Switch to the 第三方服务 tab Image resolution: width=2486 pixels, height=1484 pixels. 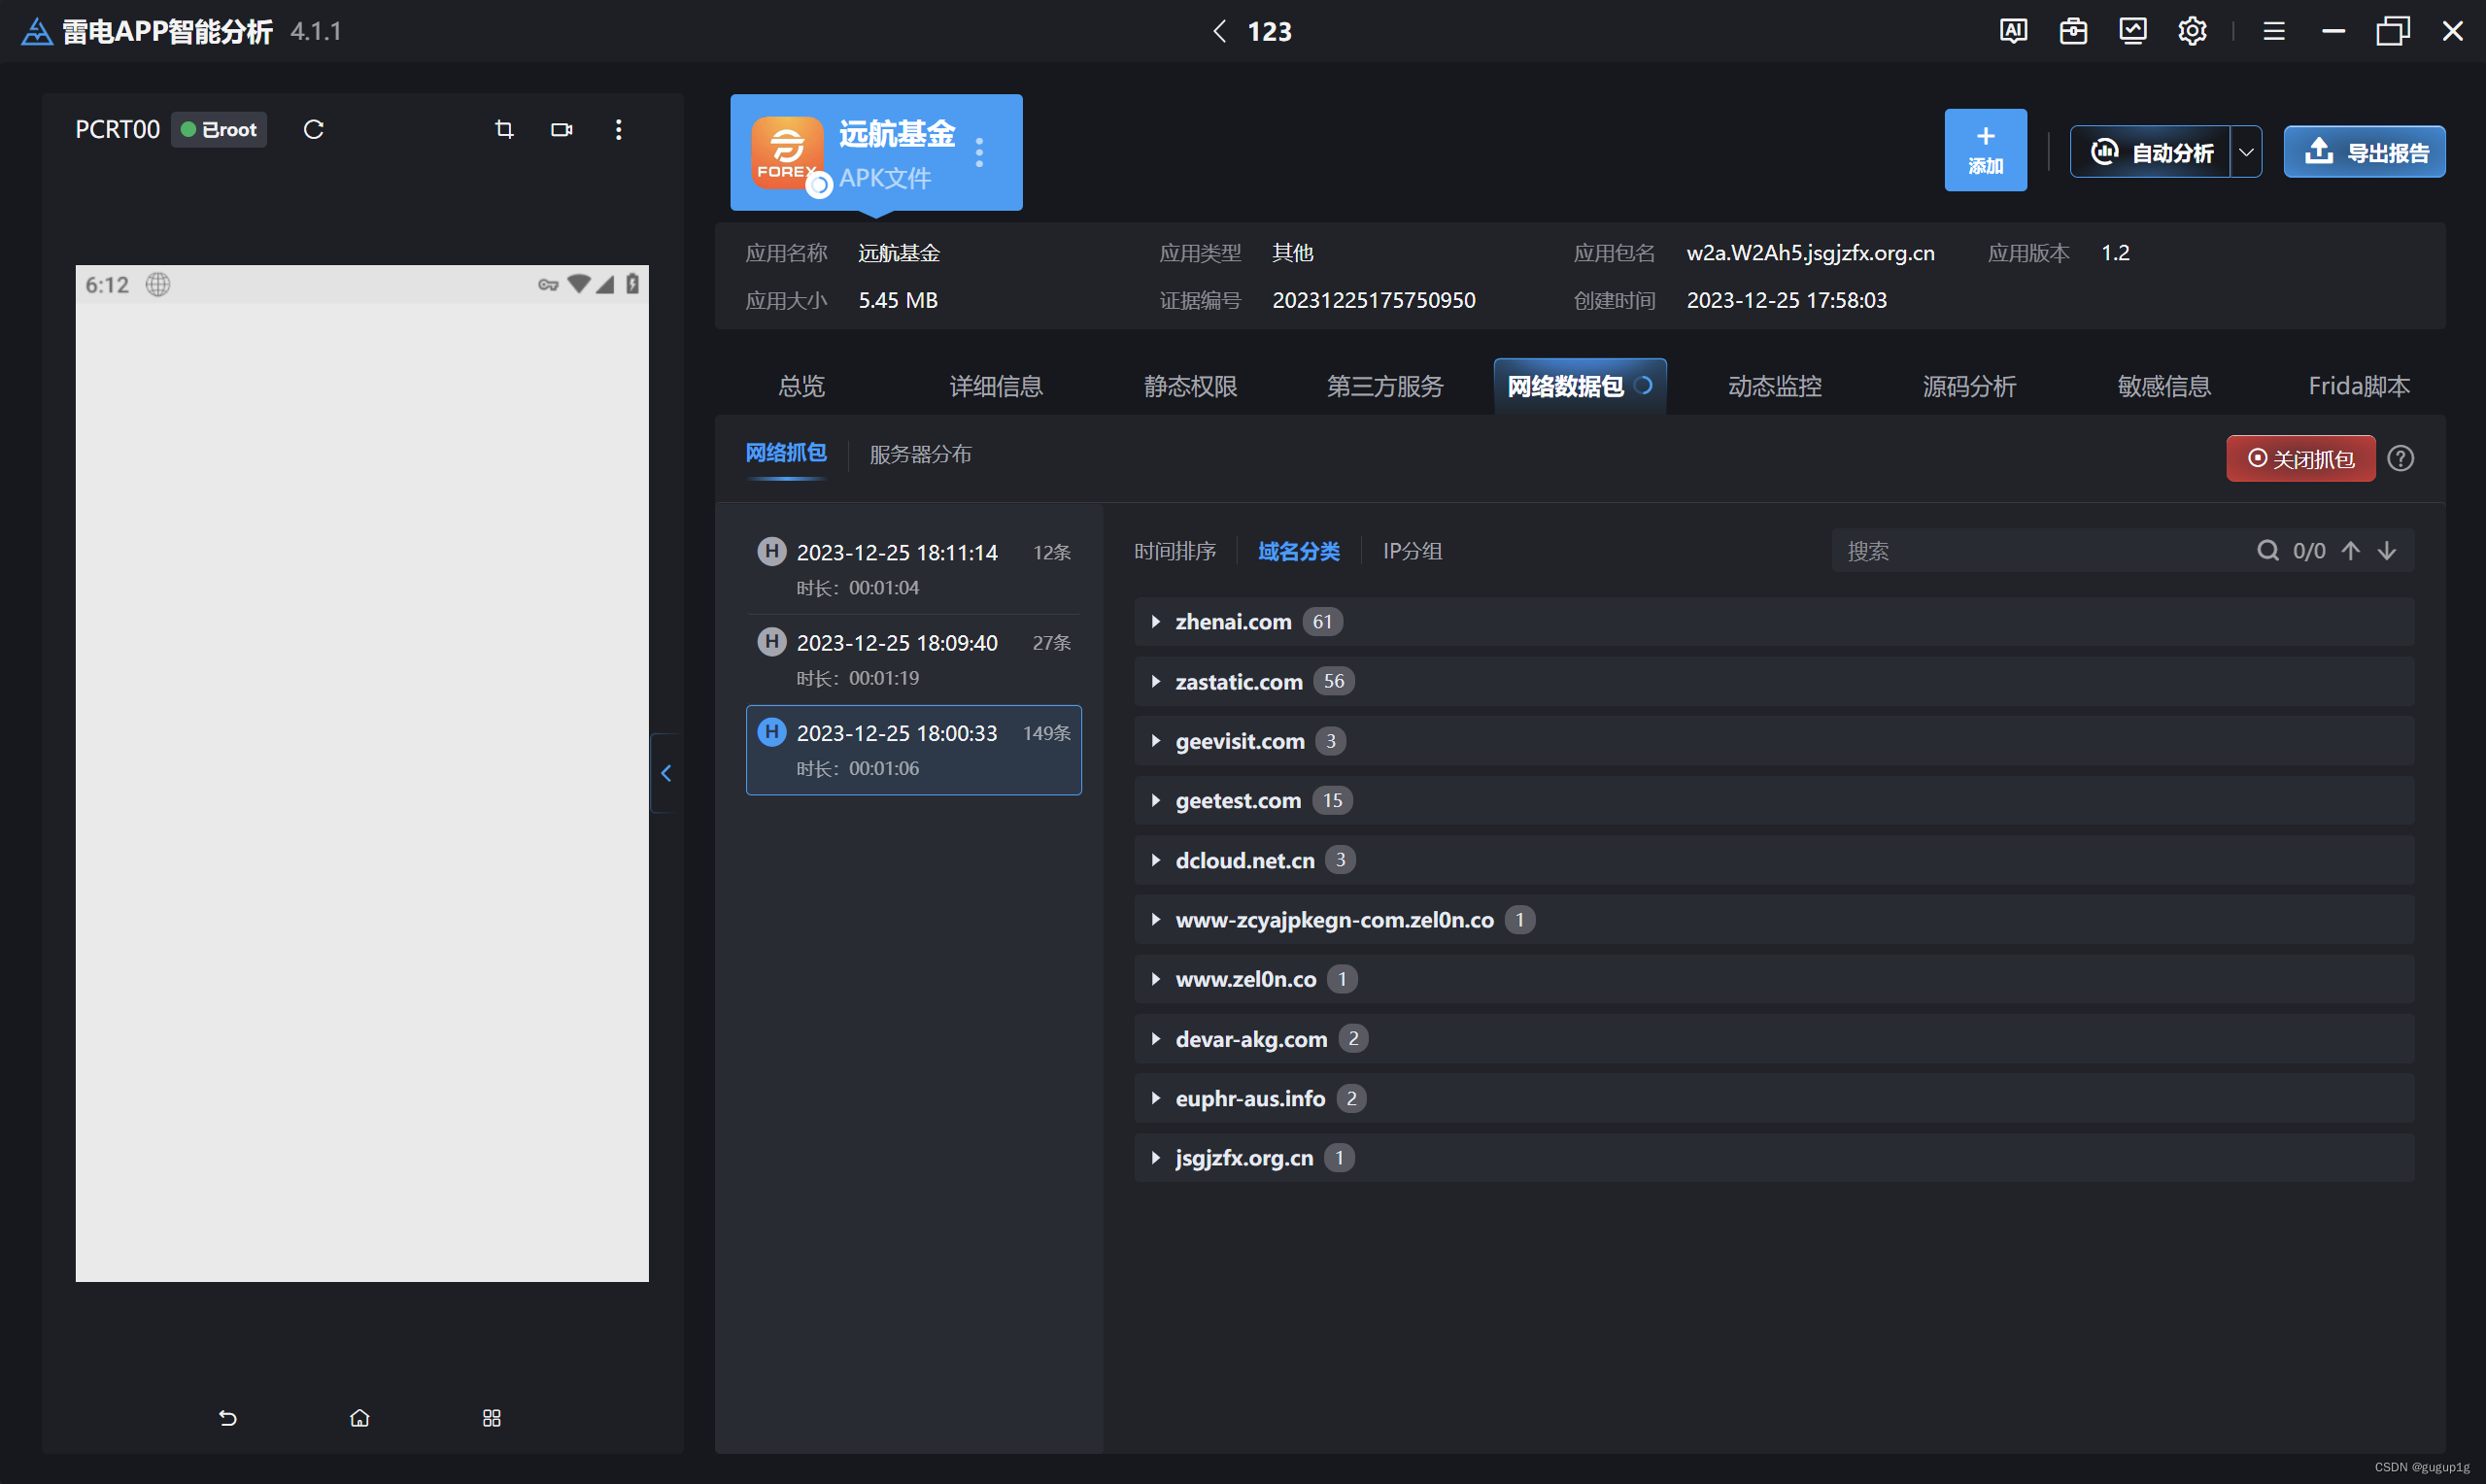click(1385, 386)
